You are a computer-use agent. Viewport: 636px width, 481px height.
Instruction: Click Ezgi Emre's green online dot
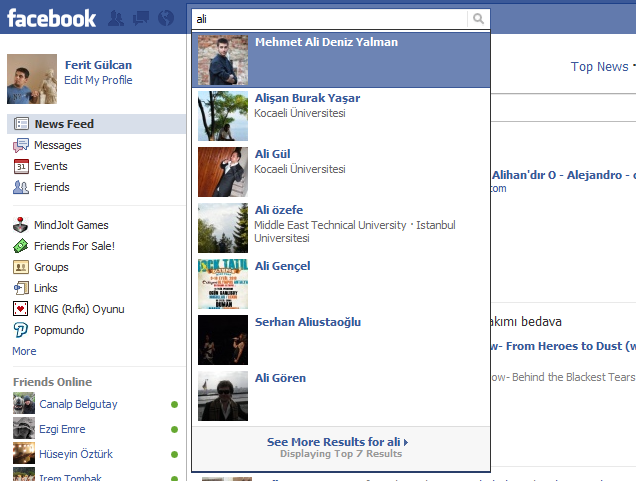[x=174, y=429]
